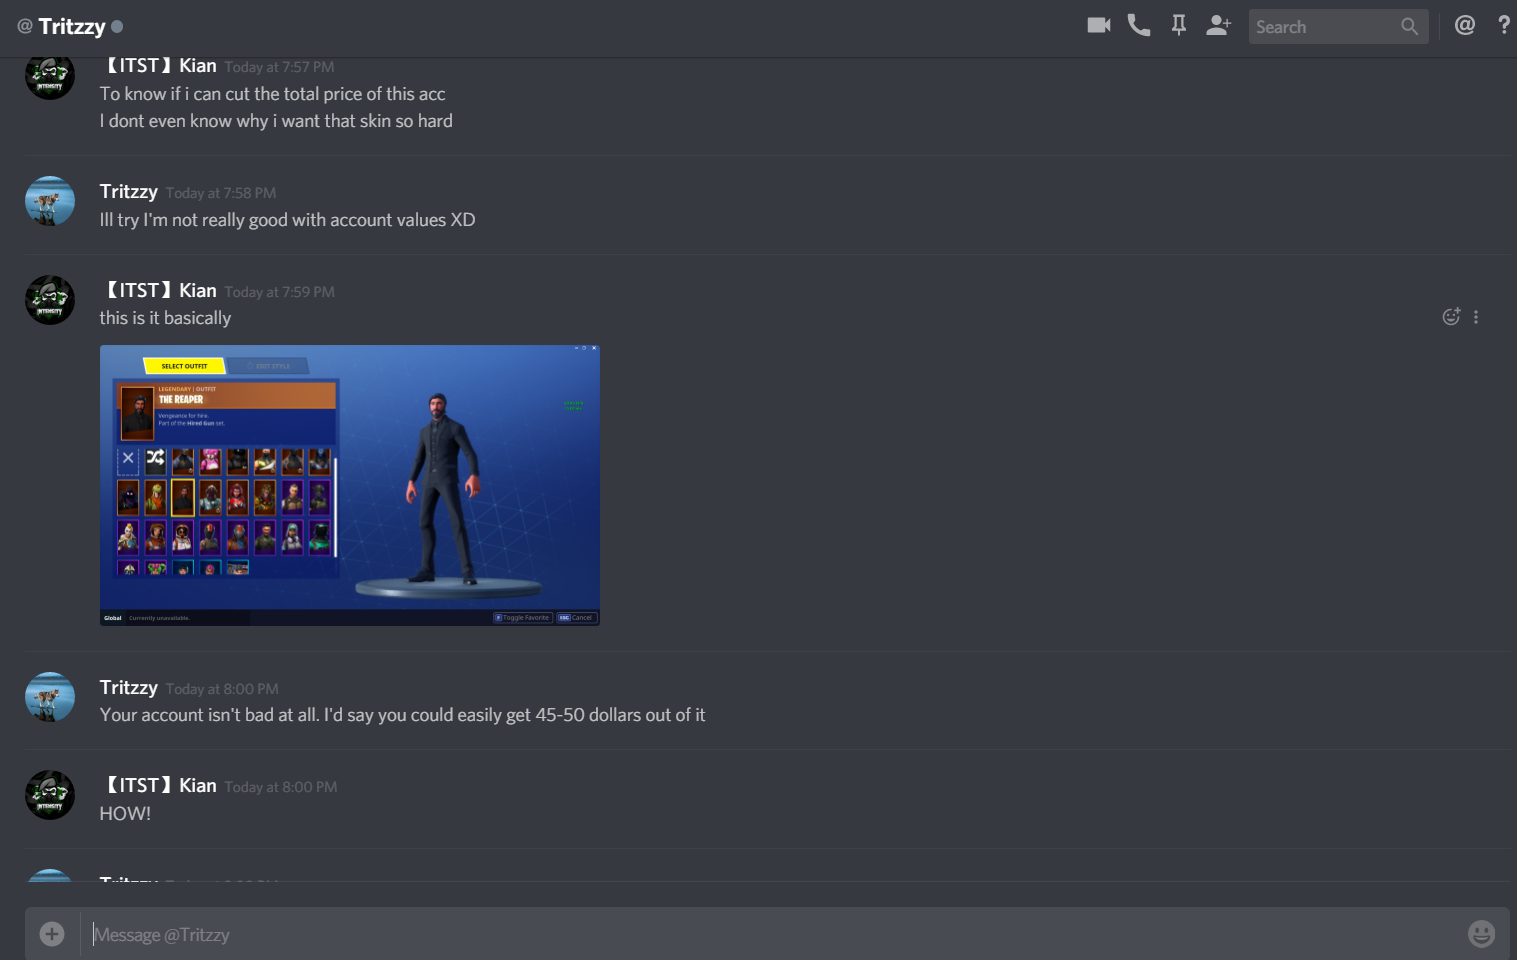Open the help question mark
This screenshot has width=1517, height=960.
pos(1504,25)
